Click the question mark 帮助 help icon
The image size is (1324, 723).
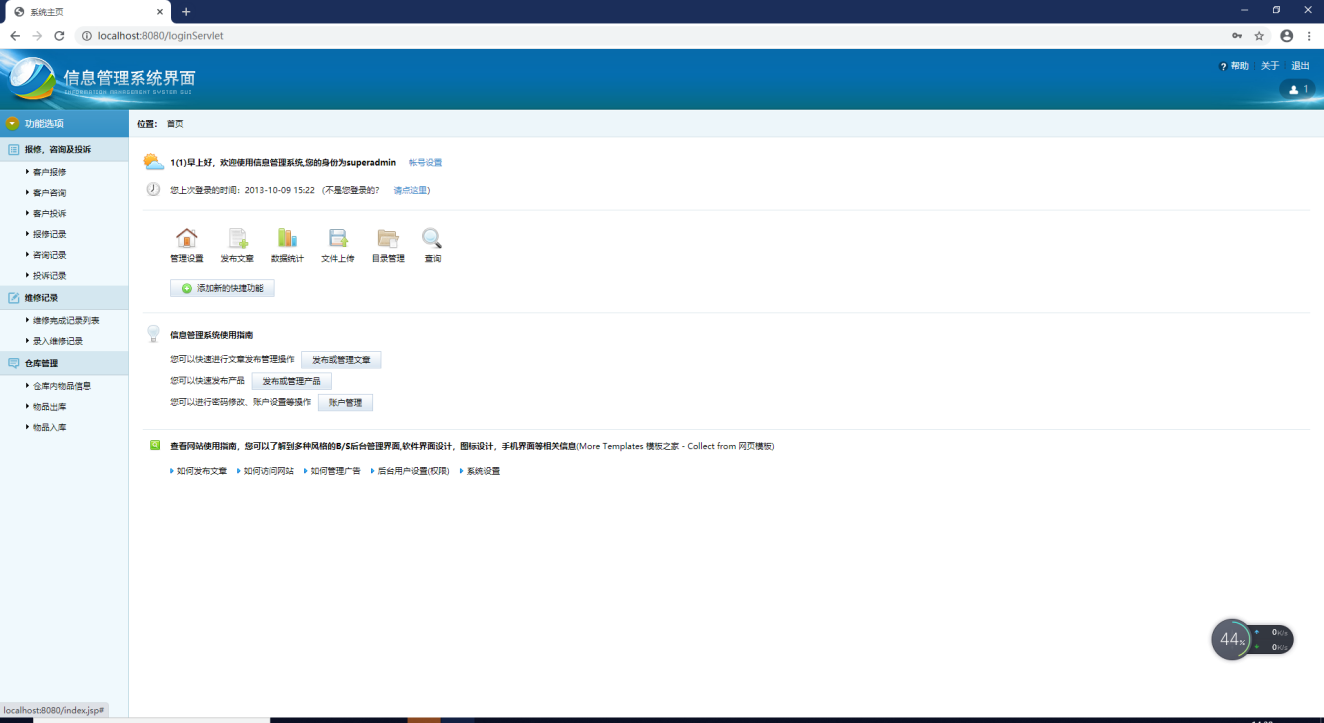tap(1223, 66)
